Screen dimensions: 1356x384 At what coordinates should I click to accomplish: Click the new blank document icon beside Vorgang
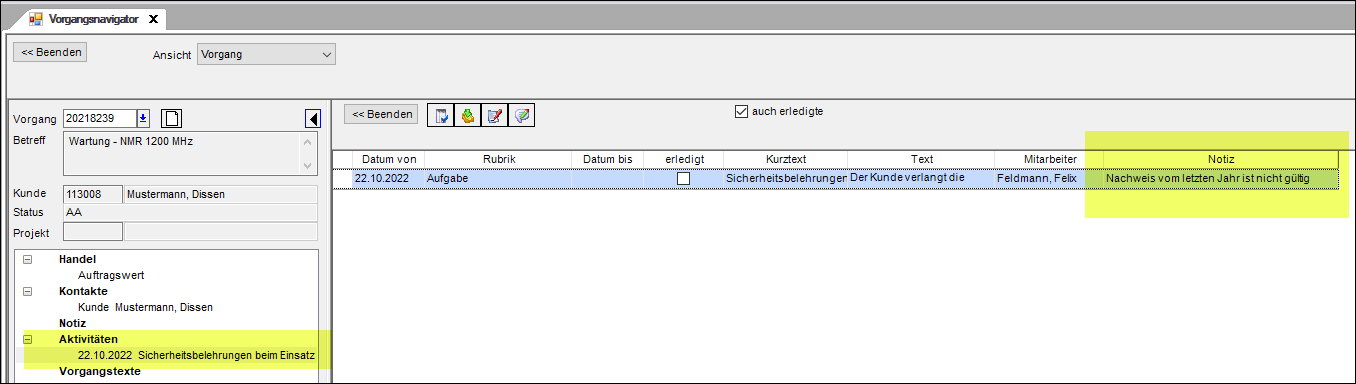(171, 119)
